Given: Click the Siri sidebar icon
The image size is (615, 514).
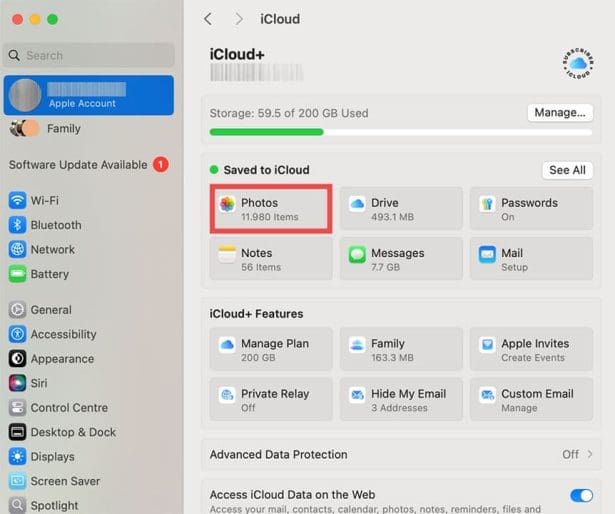Looking at the screenshot, I should 17,383.
